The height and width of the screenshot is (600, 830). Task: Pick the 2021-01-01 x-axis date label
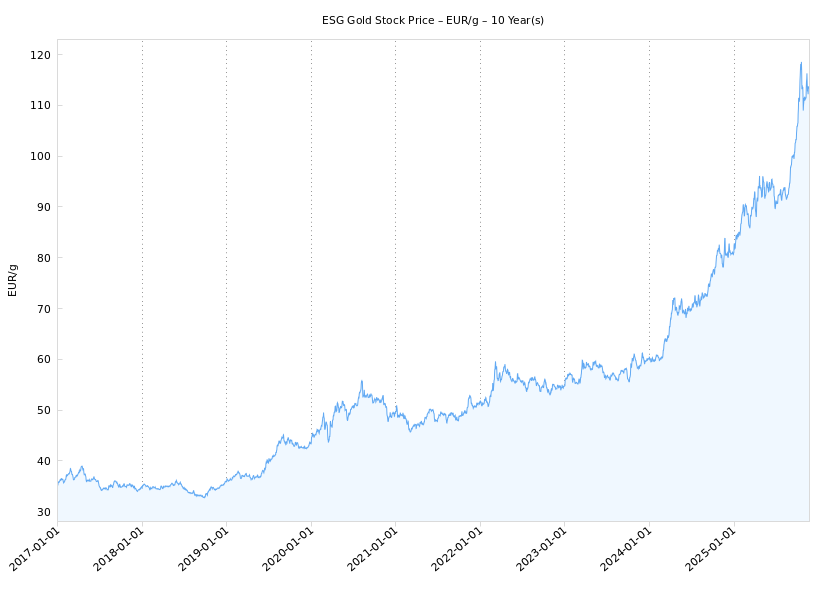[x=374, y=548]
